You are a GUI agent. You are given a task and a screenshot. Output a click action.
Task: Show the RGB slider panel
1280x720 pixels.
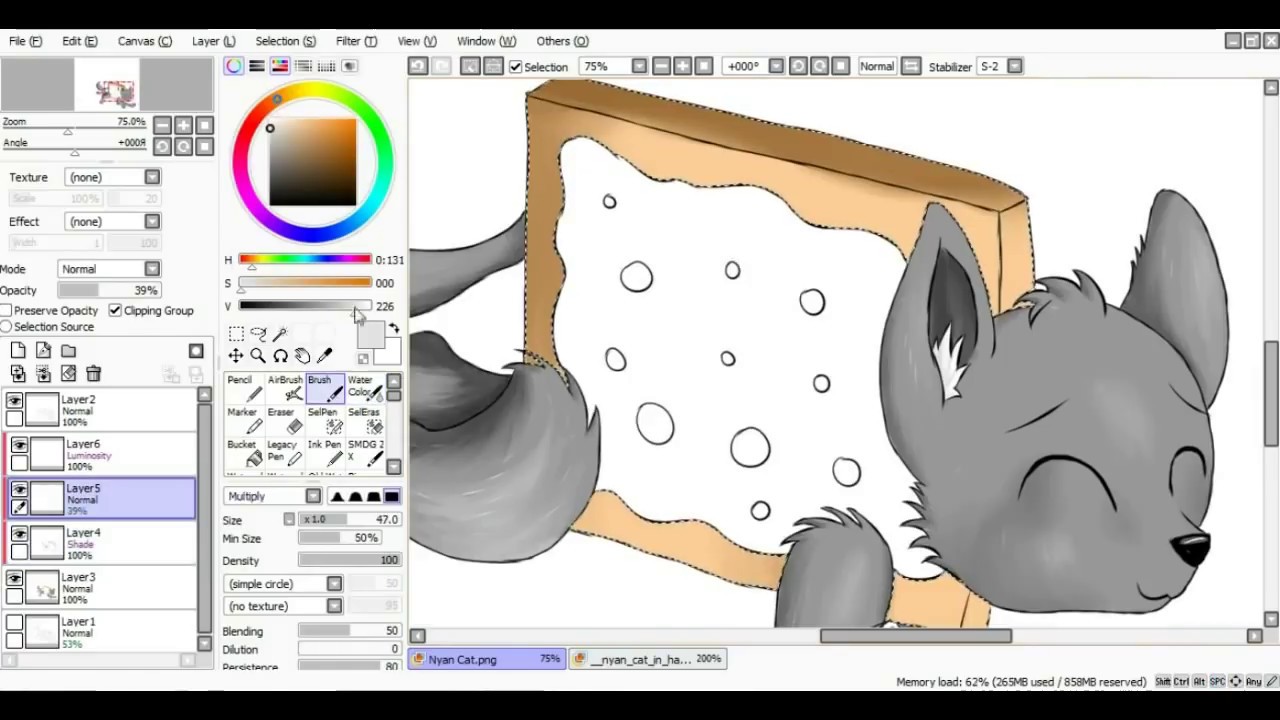[257, 66]
